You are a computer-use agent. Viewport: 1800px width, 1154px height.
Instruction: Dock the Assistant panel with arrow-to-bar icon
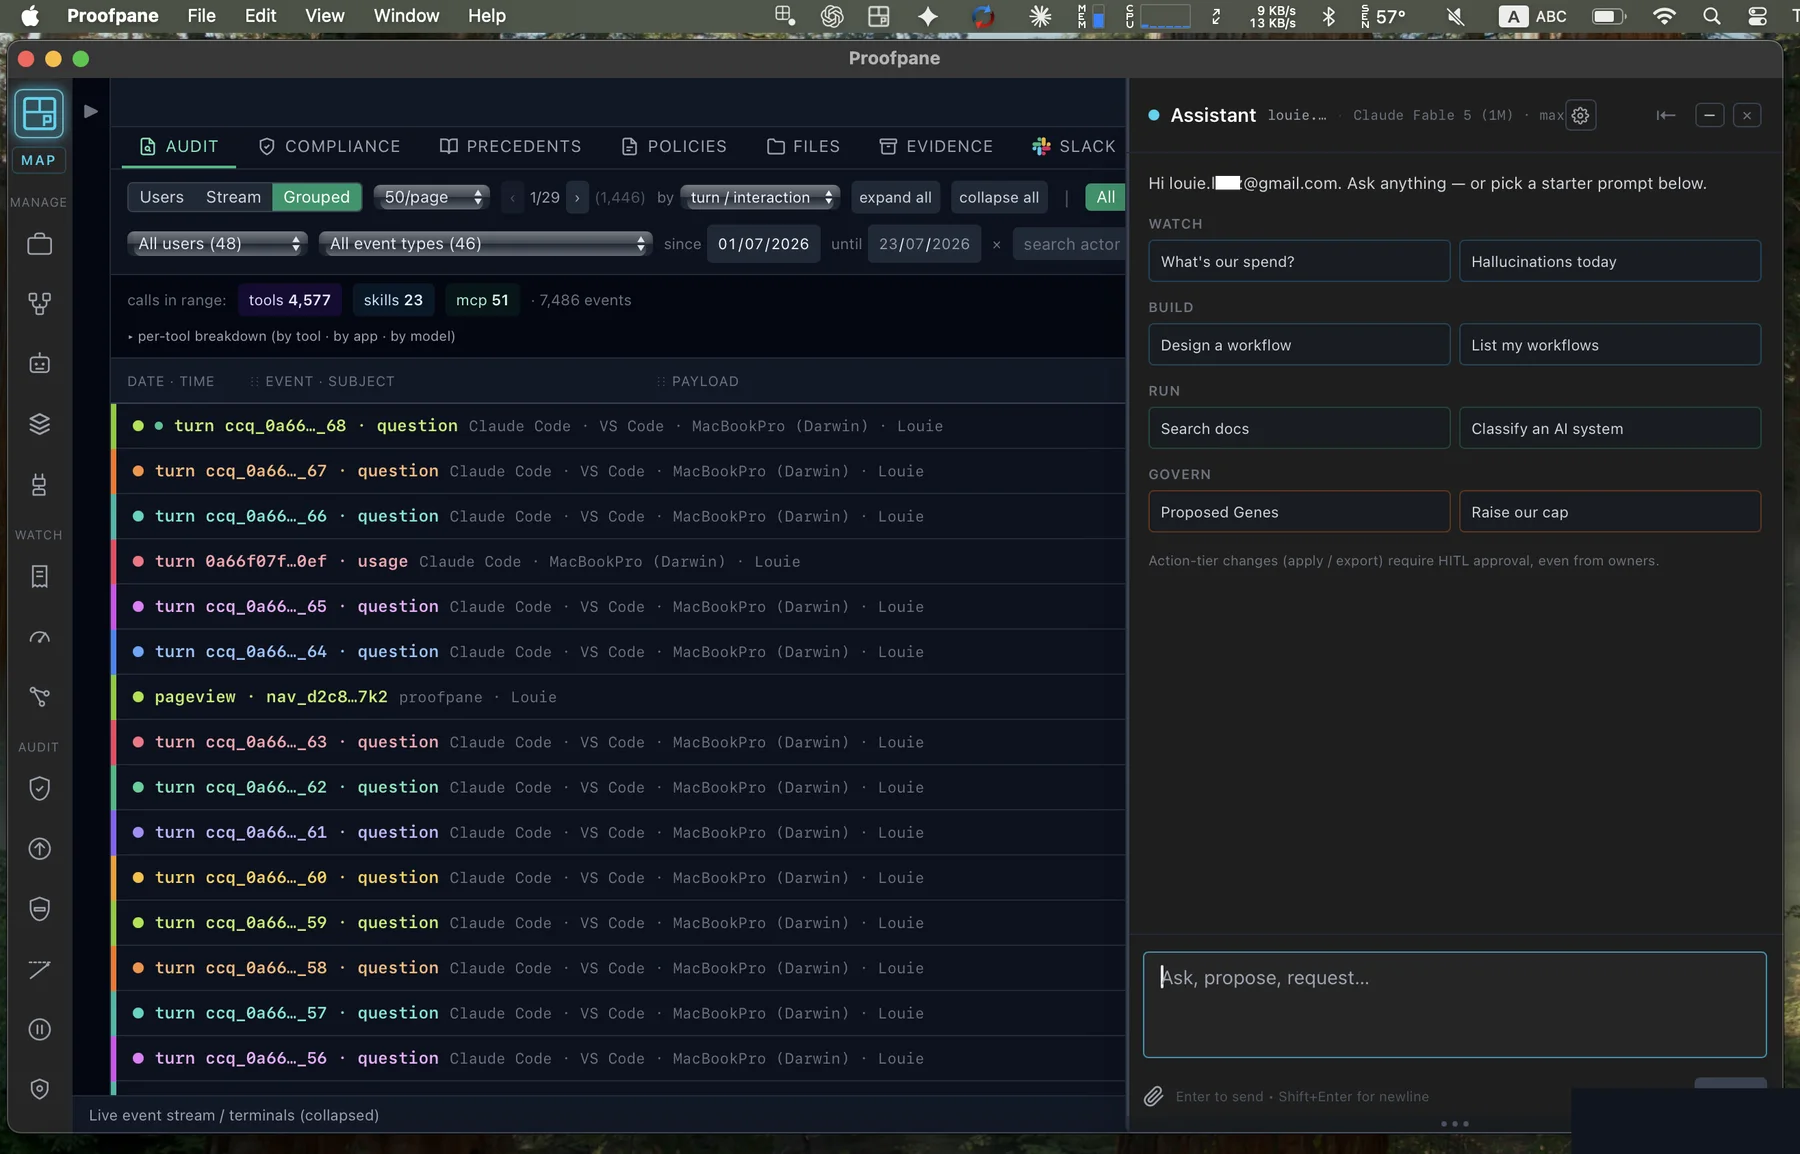pos(1666,115)
